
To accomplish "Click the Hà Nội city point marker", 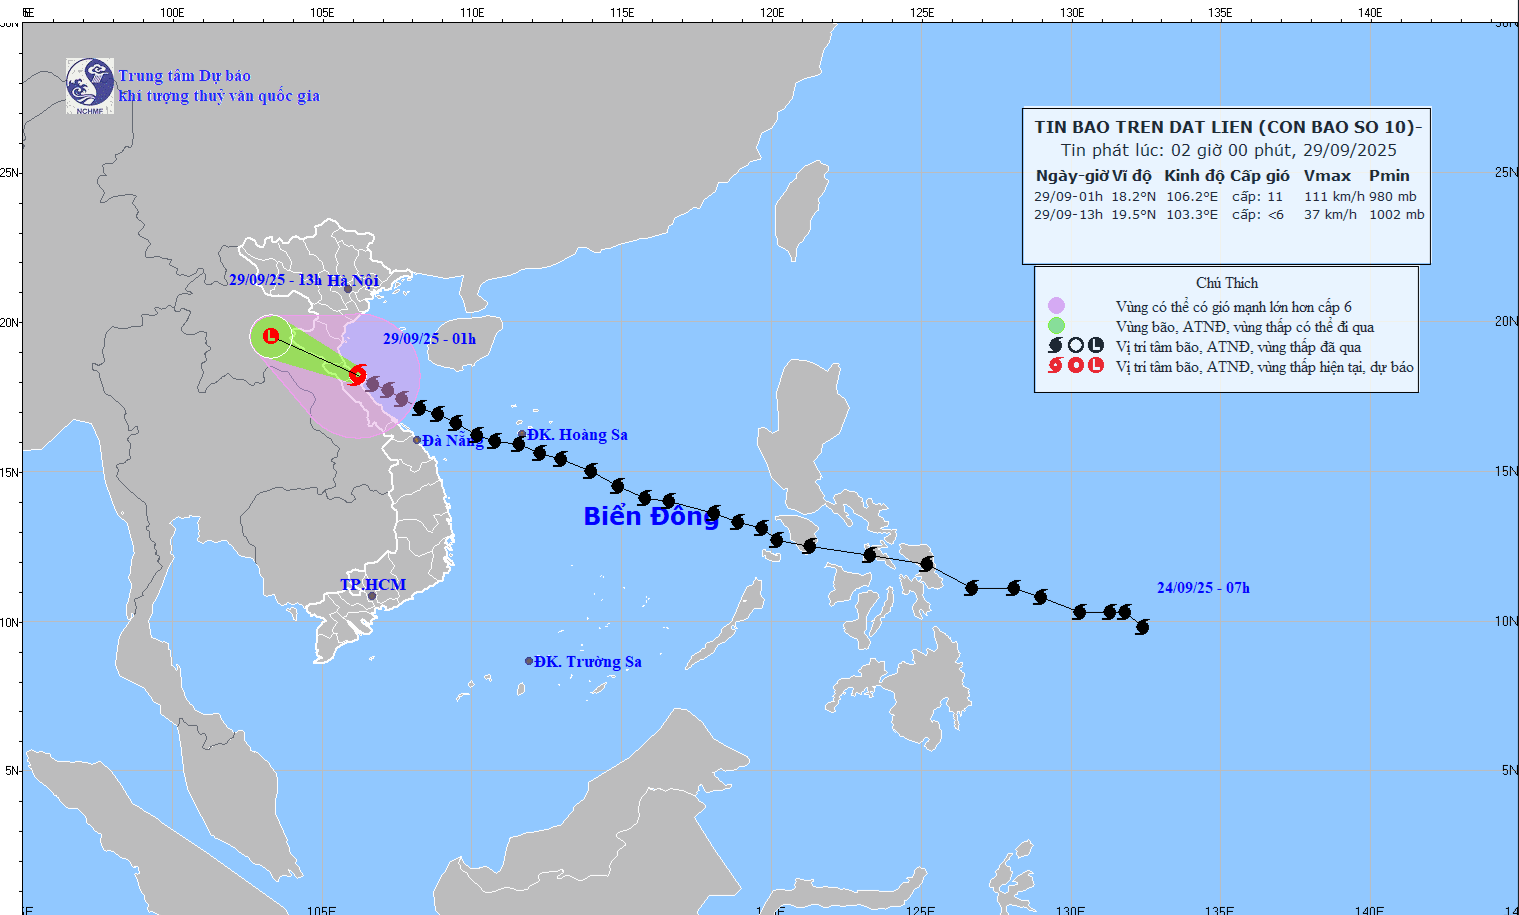I will [348, 289].
